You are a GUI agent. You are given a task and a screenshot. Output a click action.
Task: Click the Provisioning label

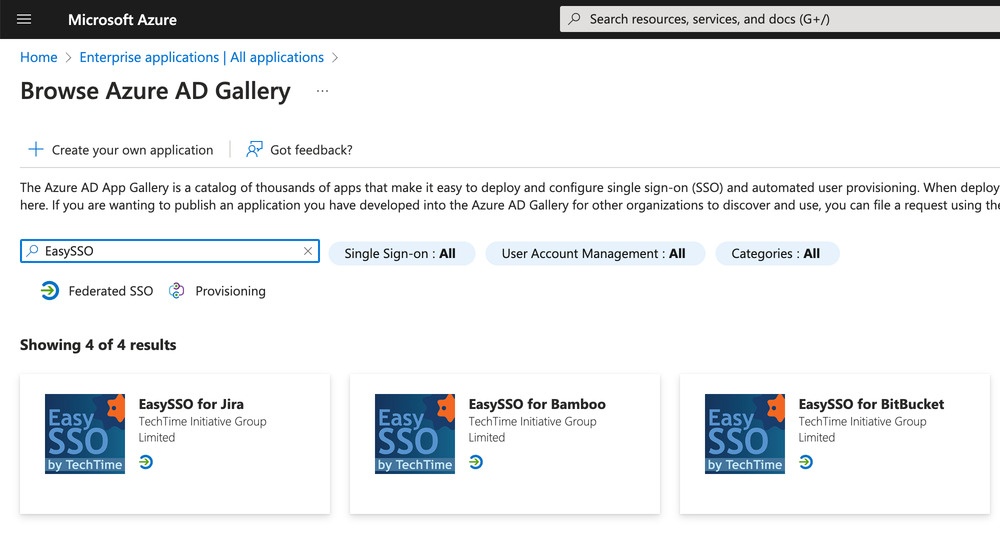230,291
